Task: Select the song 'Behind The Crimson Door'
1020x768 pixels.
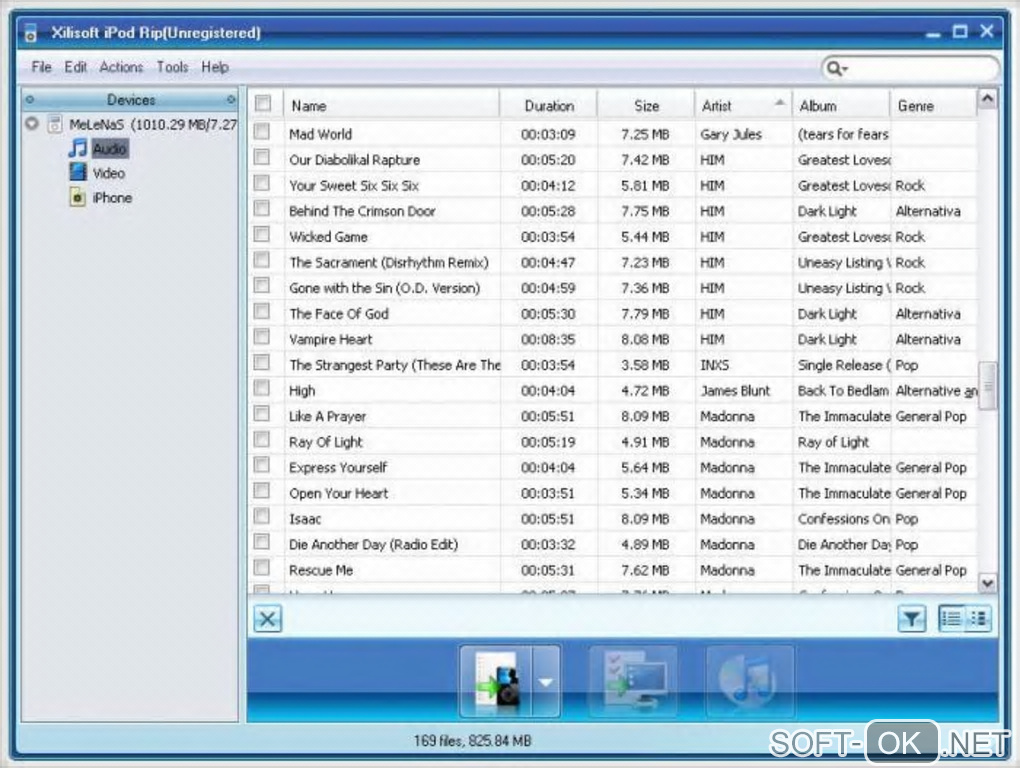Action: tap(362, 211)
